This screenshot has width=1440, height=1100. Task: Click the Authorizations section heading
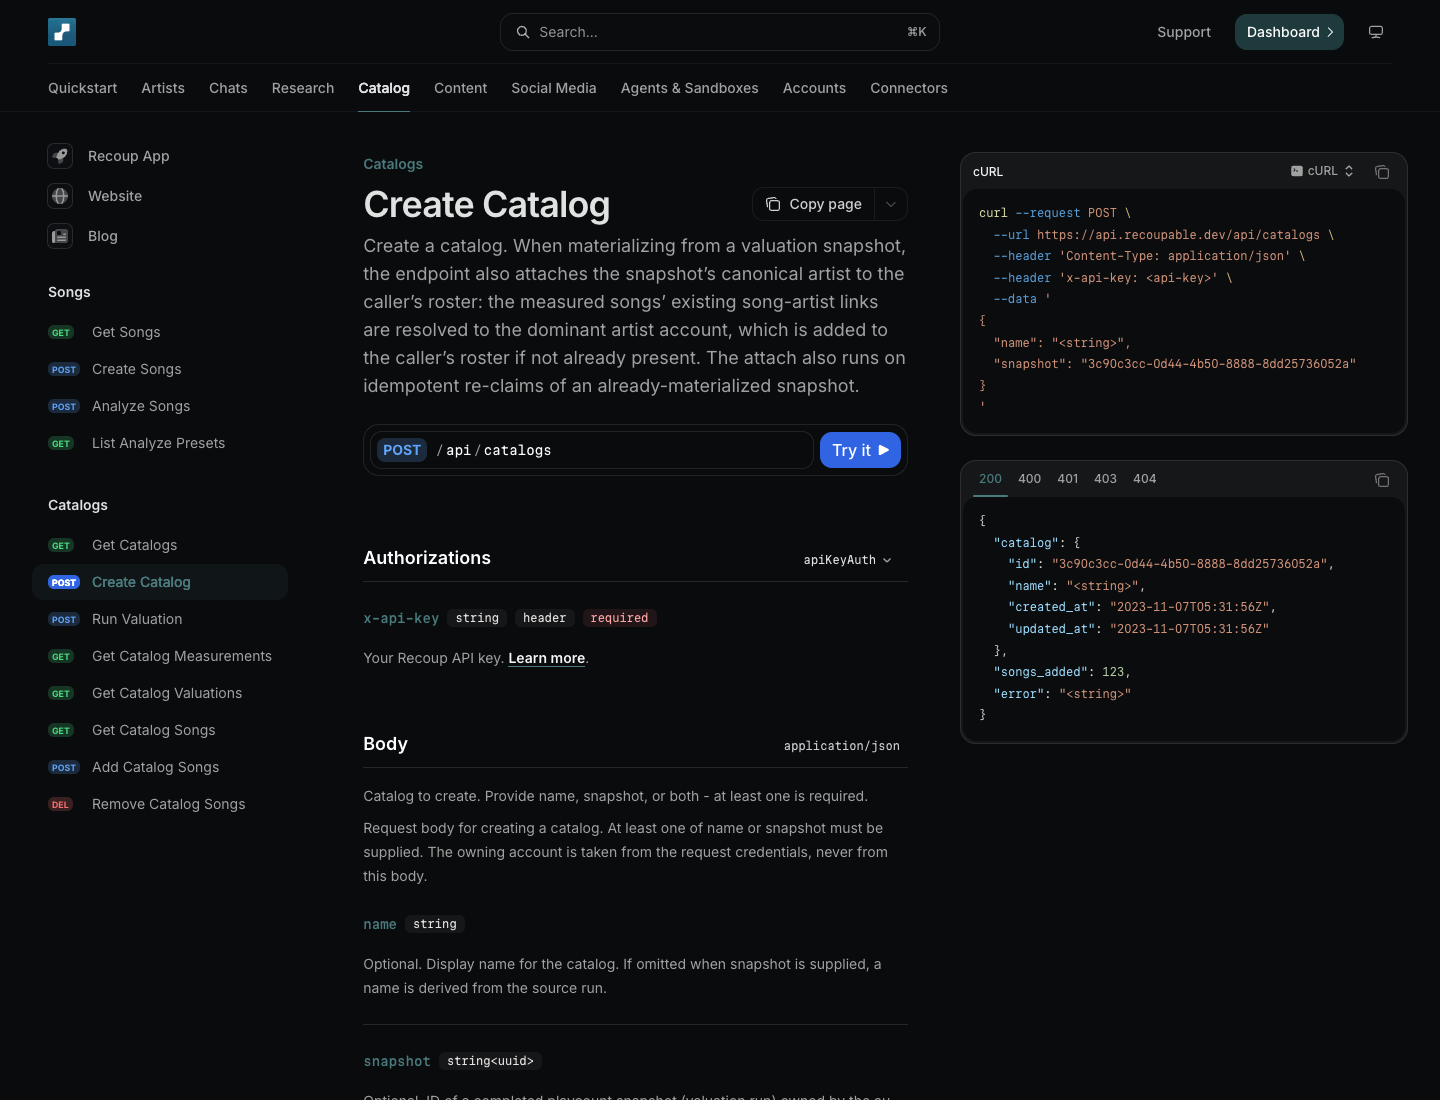[427, 558]
